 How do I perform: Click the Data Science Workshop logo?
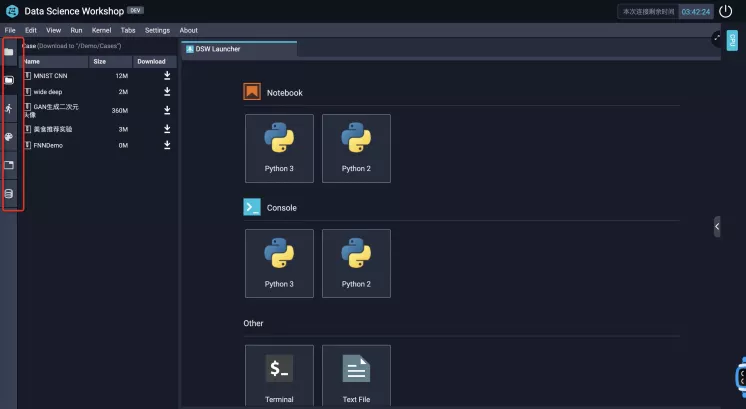[x=12, y=11]
